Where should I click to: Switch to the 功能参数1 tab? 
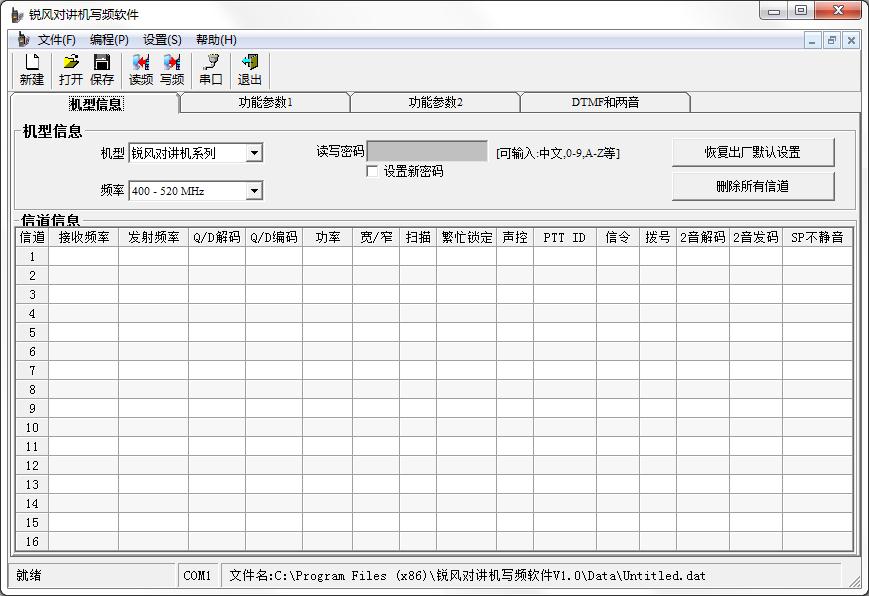click(265, 103)
